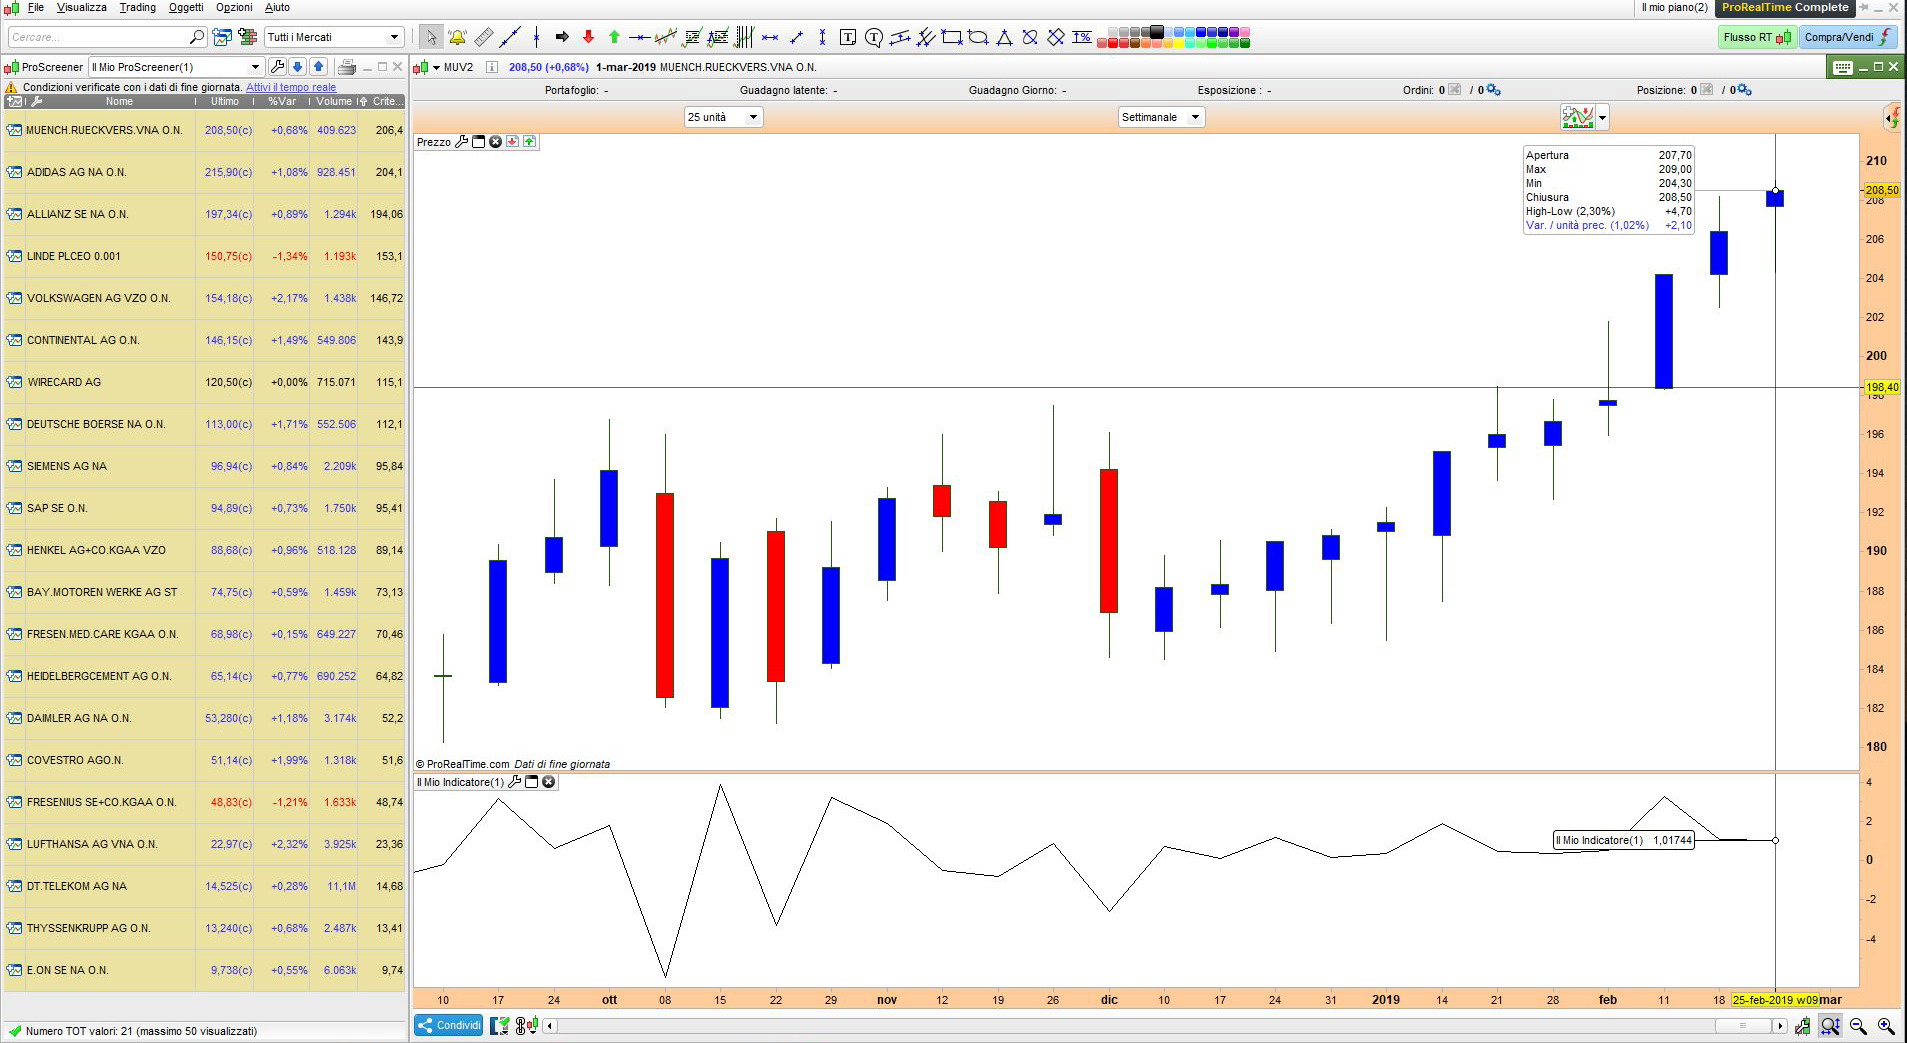The image size is (1907, 1043).
Task: Open the Visualizza menu
Action: [x=81, y=7]
